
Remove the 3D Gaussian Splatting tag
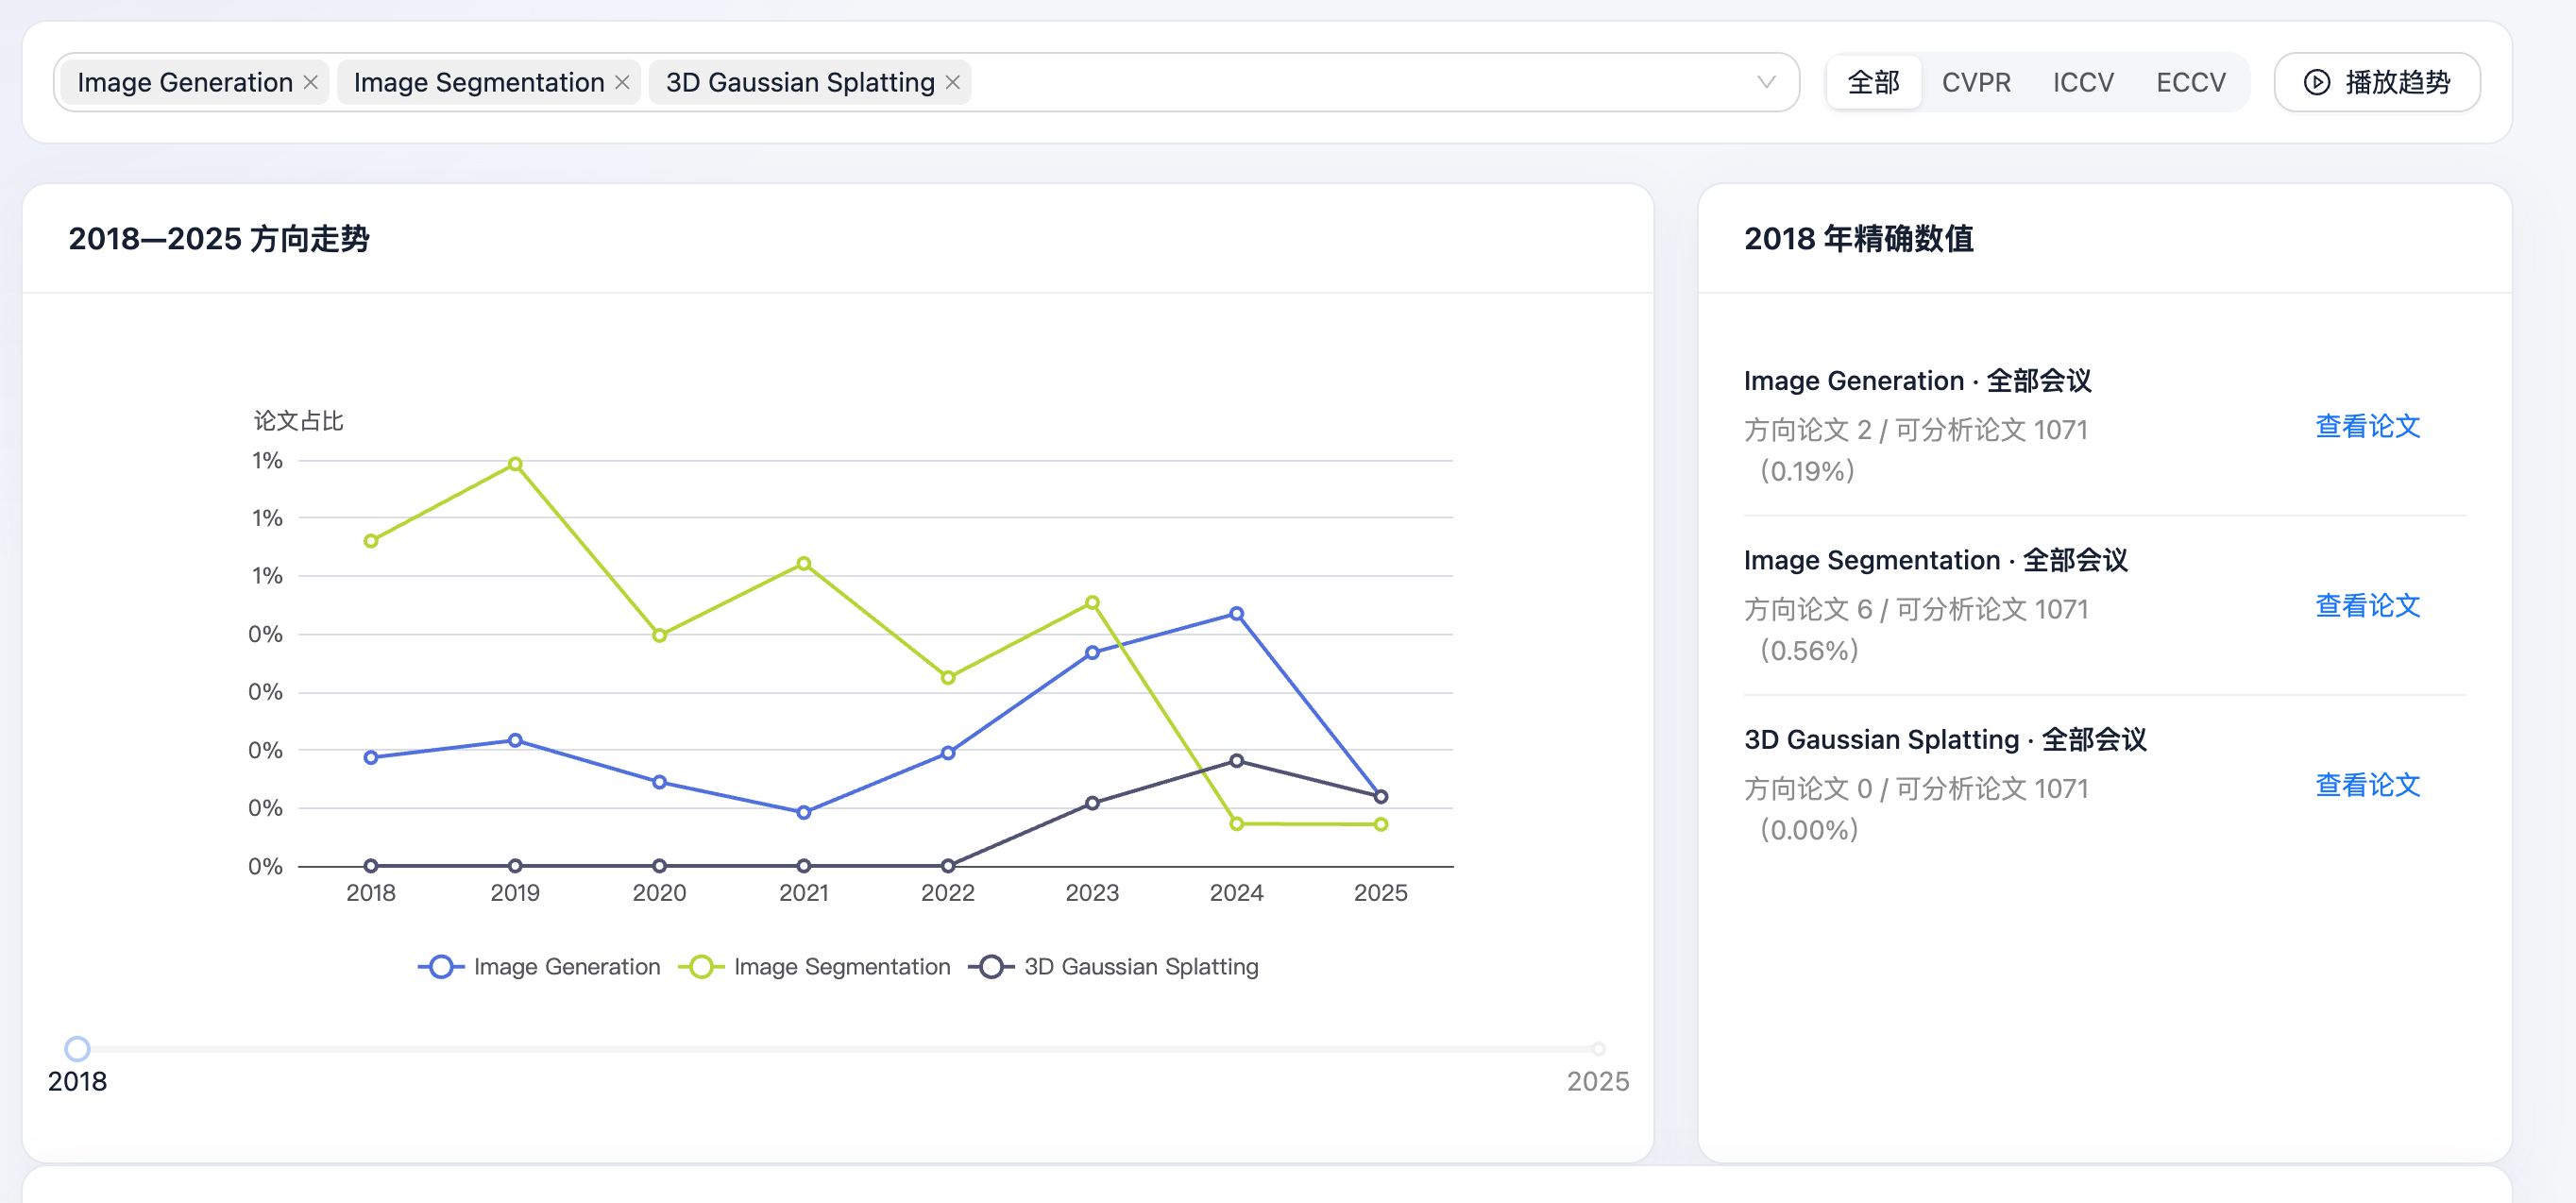click(953, 82)
